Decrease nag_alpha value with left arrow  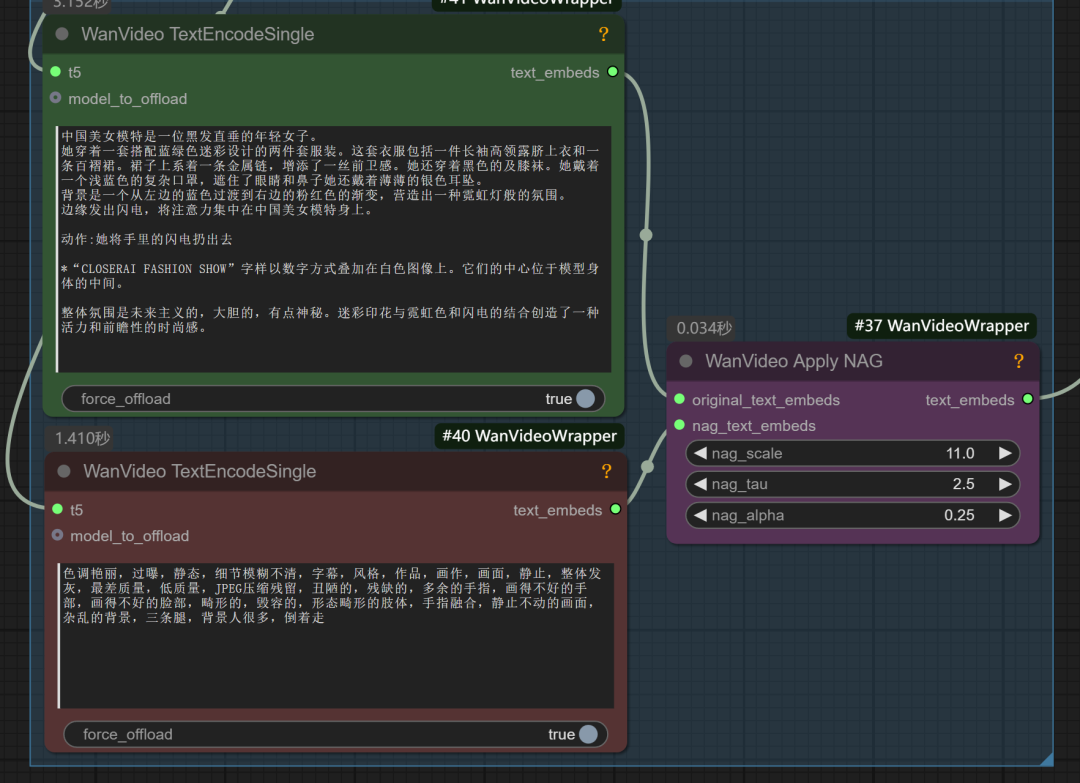tap(700, 515)
